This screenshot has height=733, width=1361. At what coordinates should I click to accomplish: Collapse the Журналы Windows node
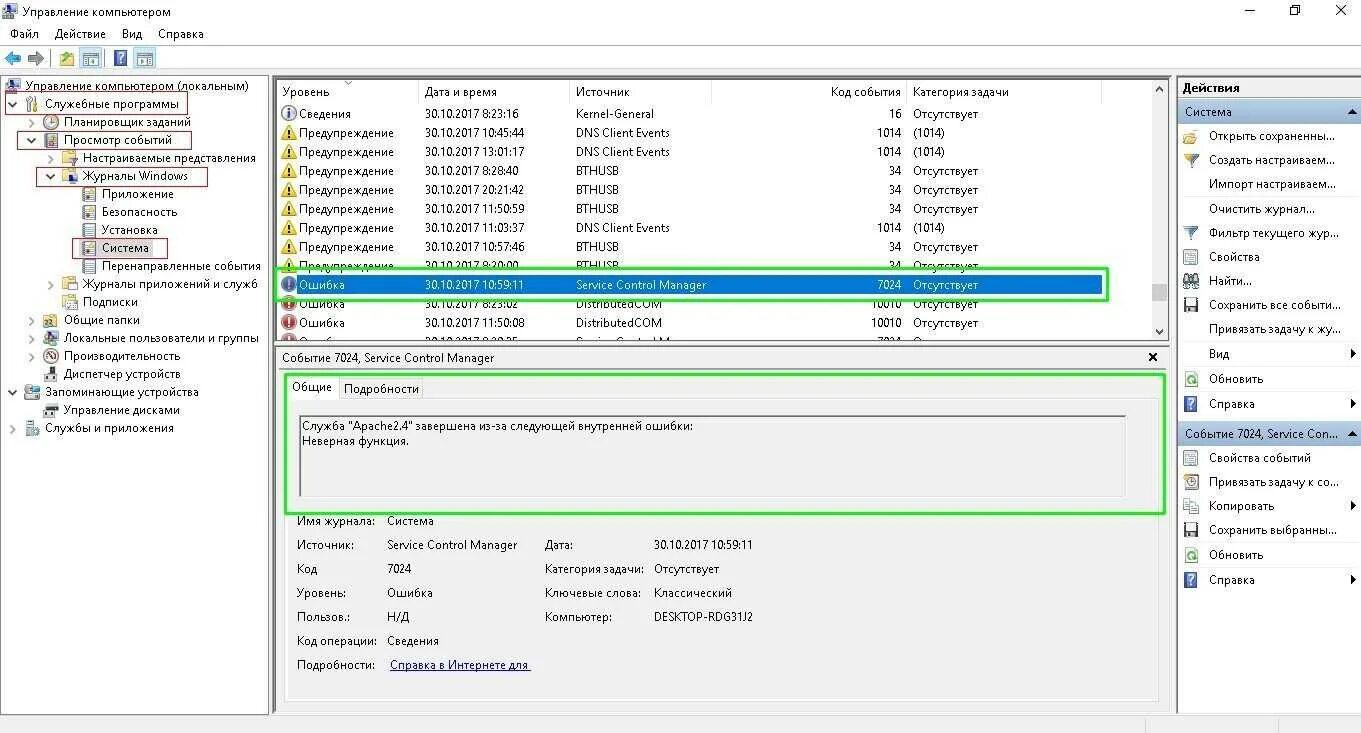coord(51,176)
